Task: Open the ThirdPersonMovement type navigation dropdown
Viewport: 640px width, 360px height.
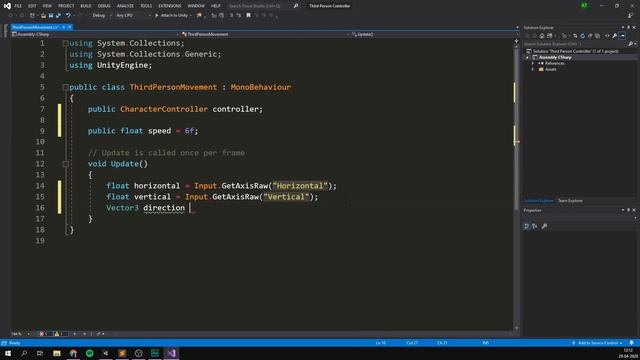Action: point(265,34)
